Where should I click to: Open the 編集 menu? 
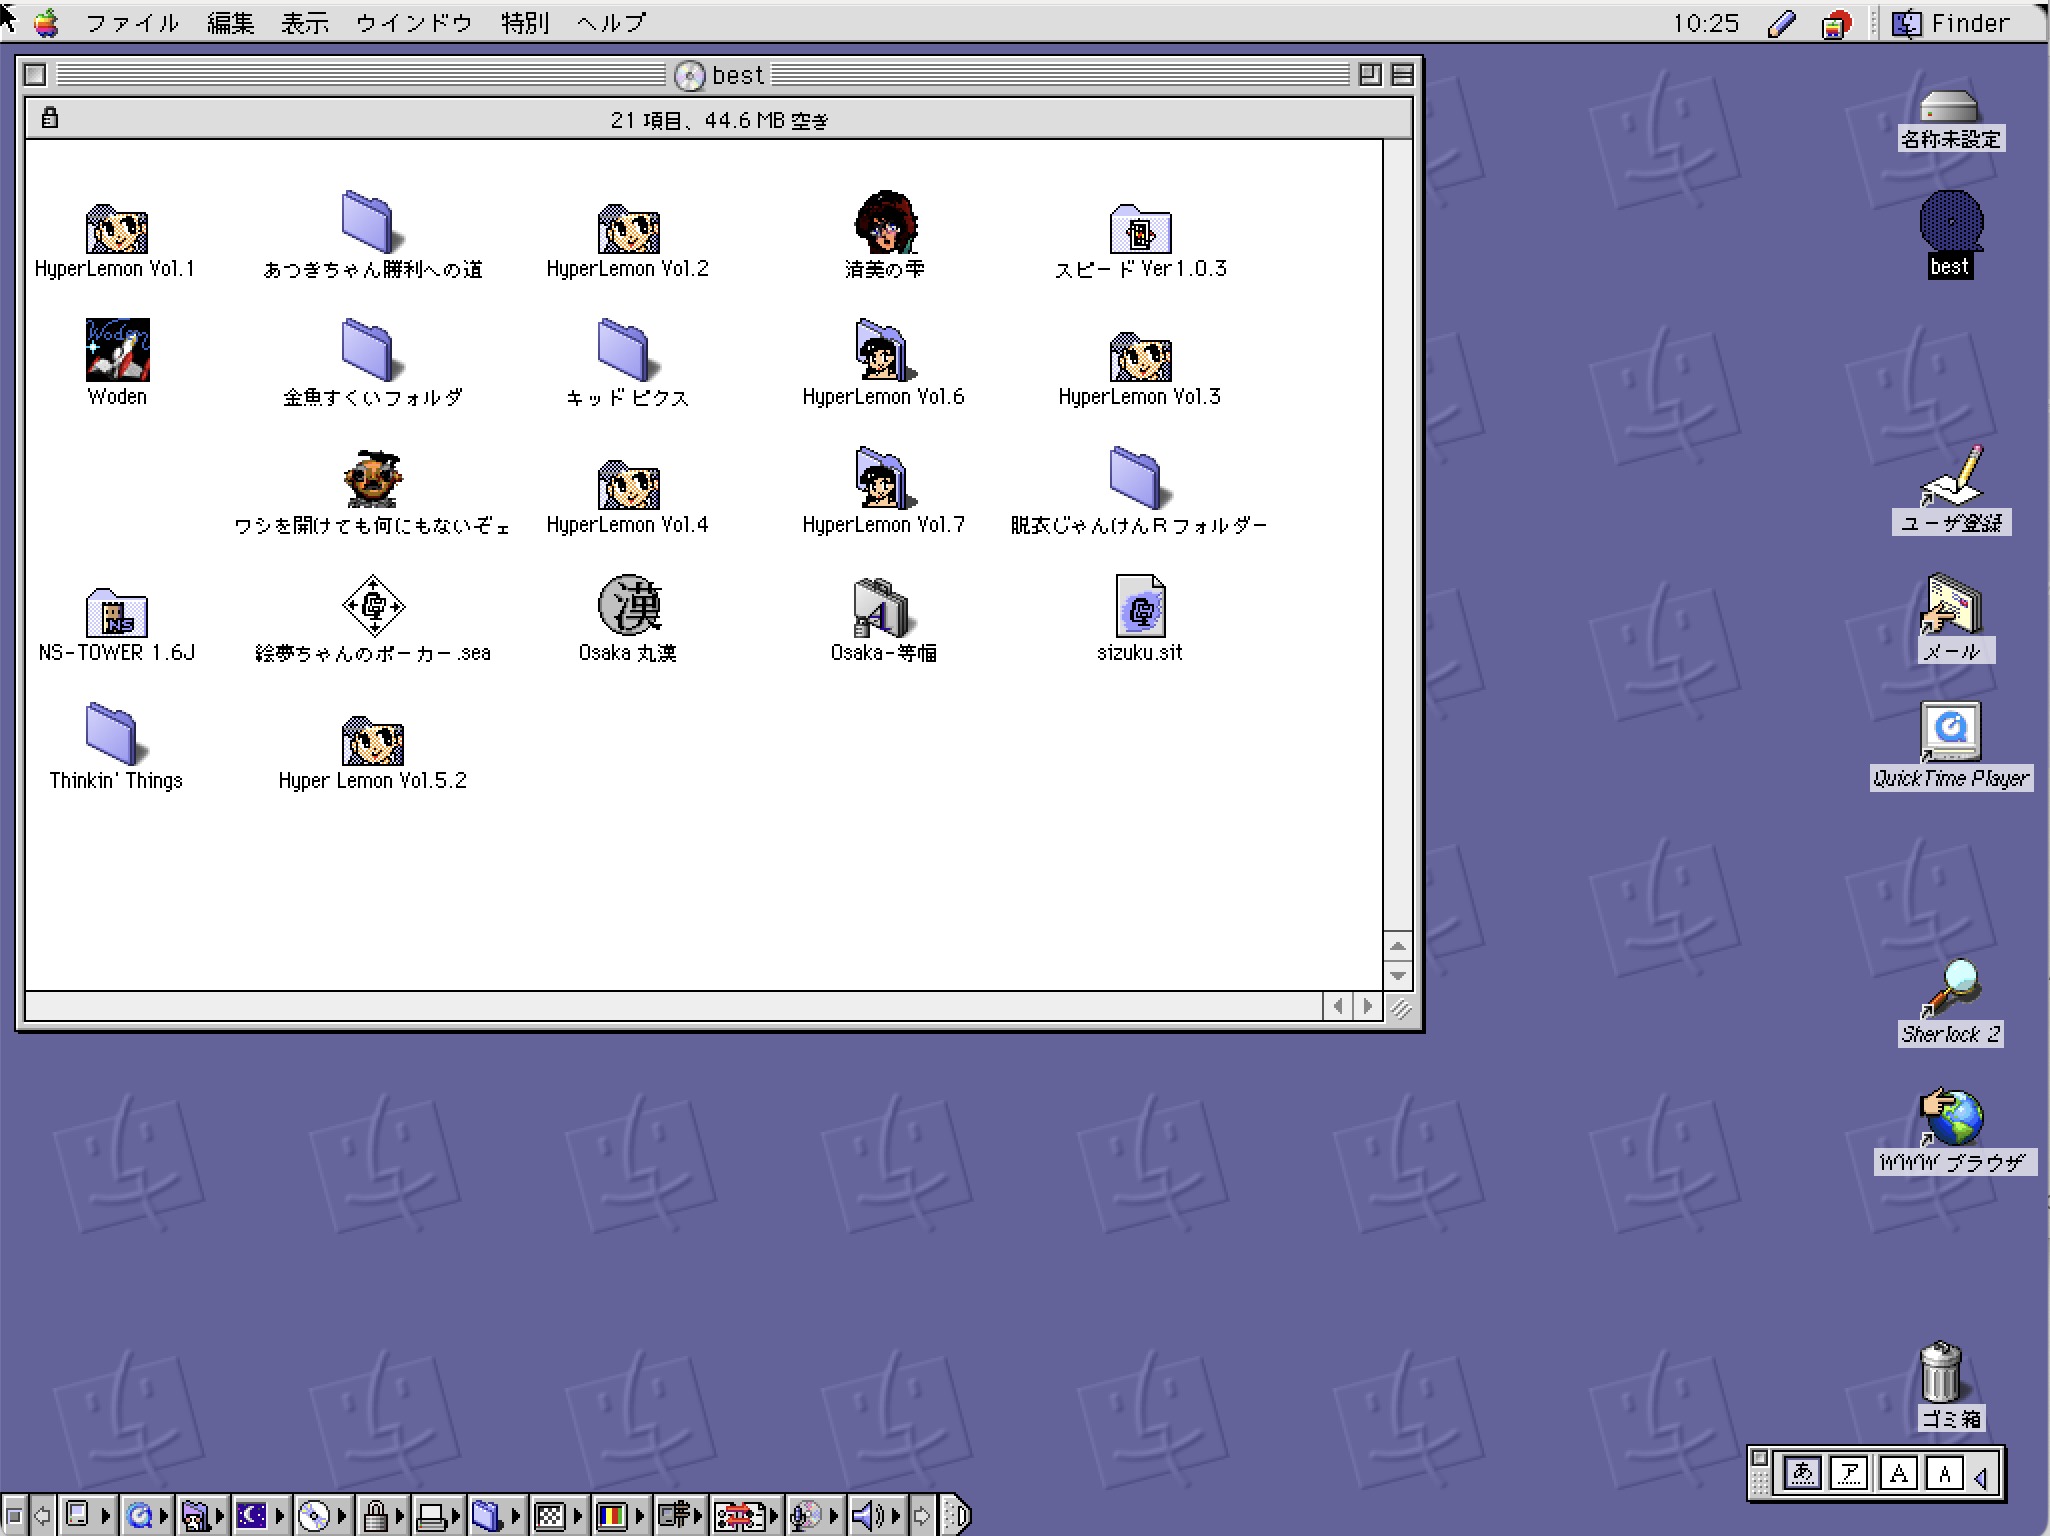pyautogui.click(x=230, y=22)
